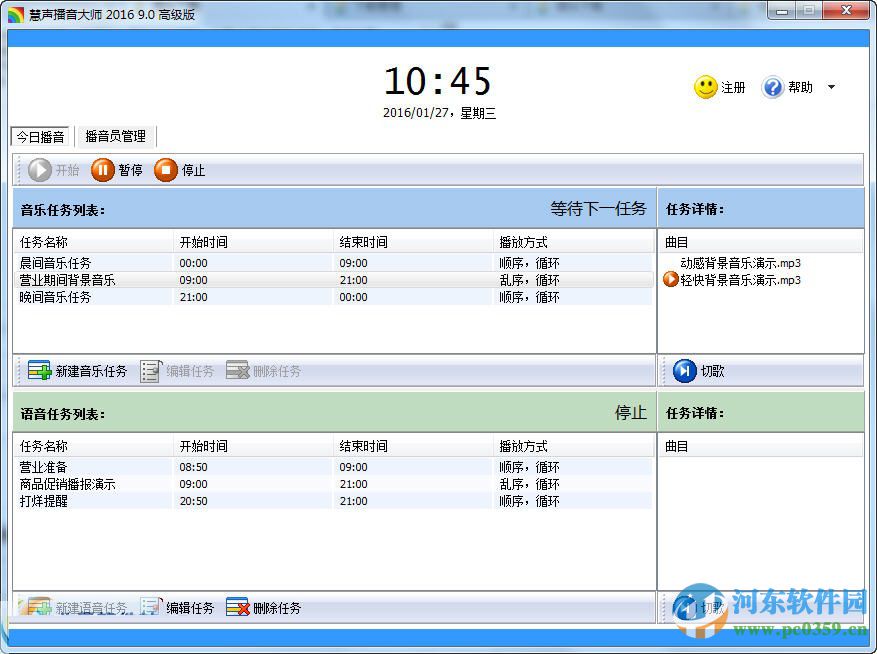The width and height of the screenshot is (877, 654).
Task: Skip to next song using 切歌 icon
Action: click(684, 371)
